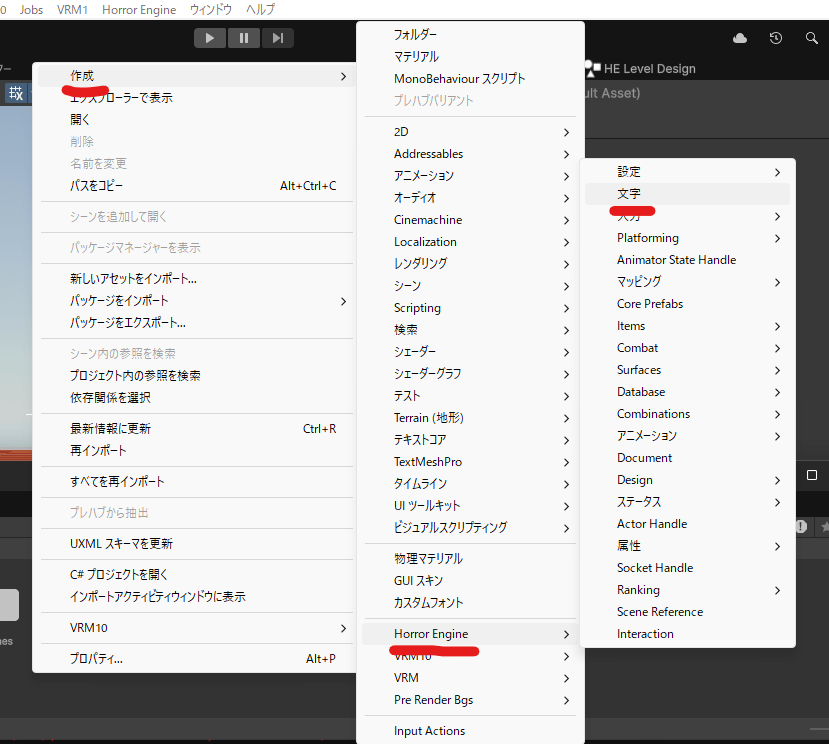Open the ウィンドウ menu
The width and height of the screenshot is (829, 744).
tap(211, 10)
